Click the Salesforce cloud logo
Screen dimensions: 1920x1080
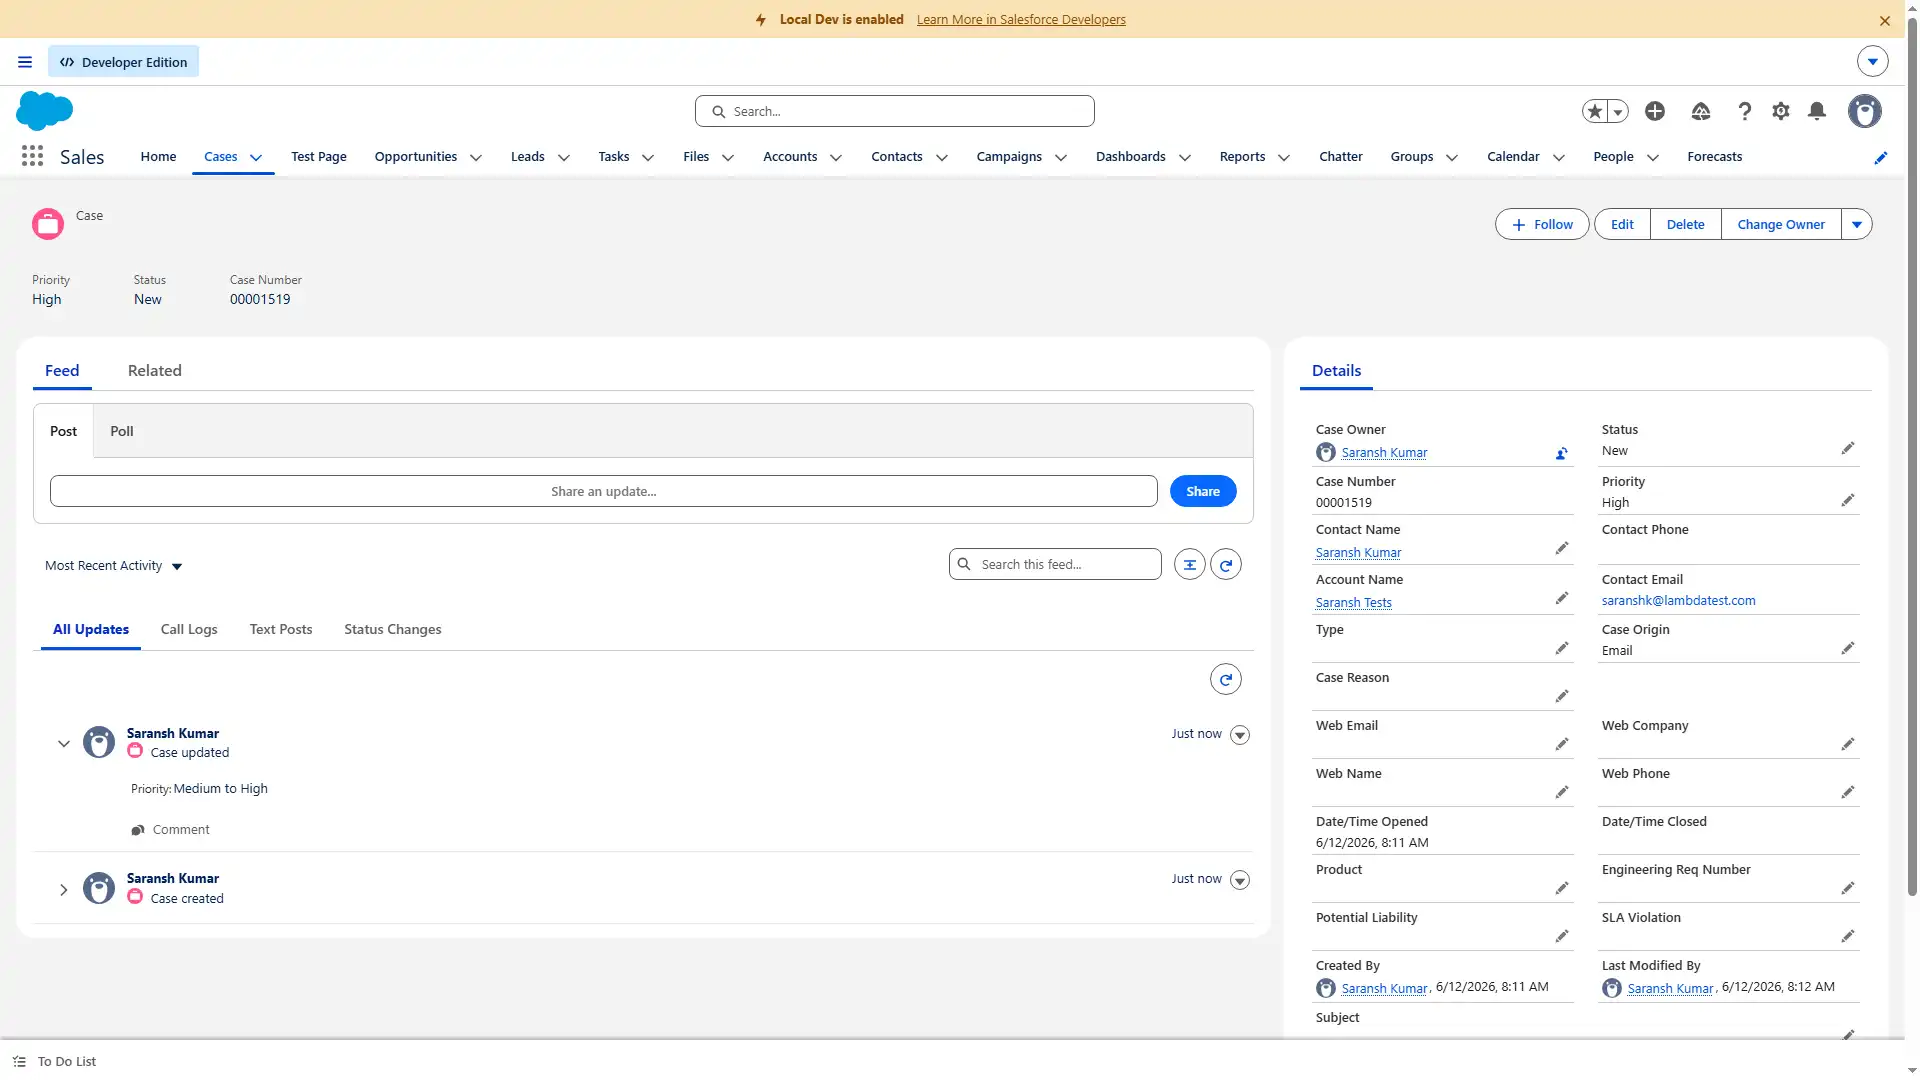click(x=45, y=111)
